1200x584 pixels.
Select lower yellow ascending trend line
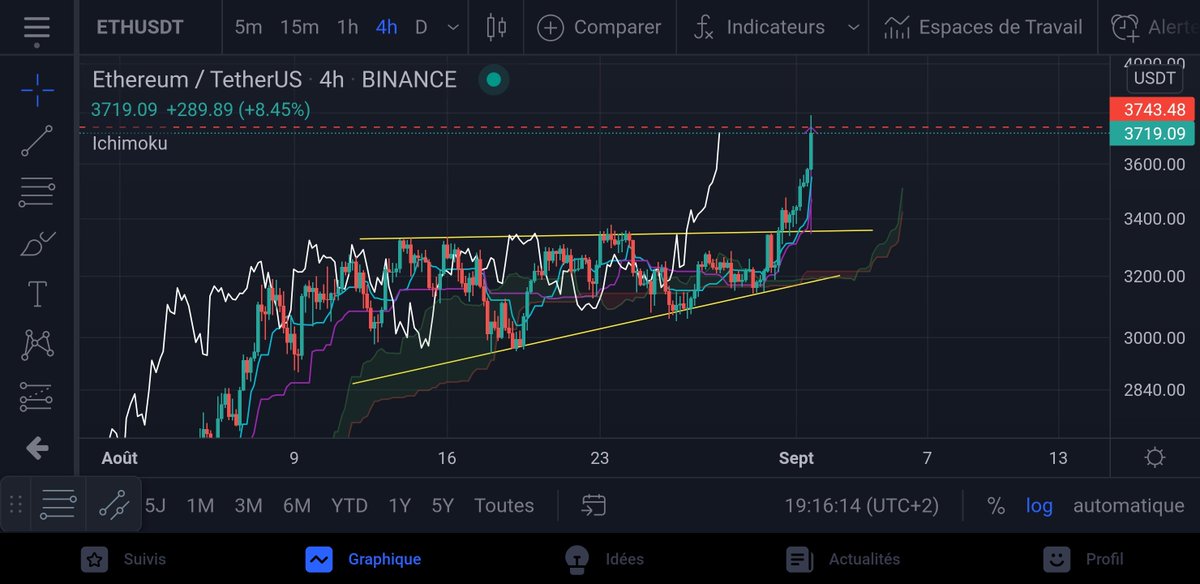[595, 329]
